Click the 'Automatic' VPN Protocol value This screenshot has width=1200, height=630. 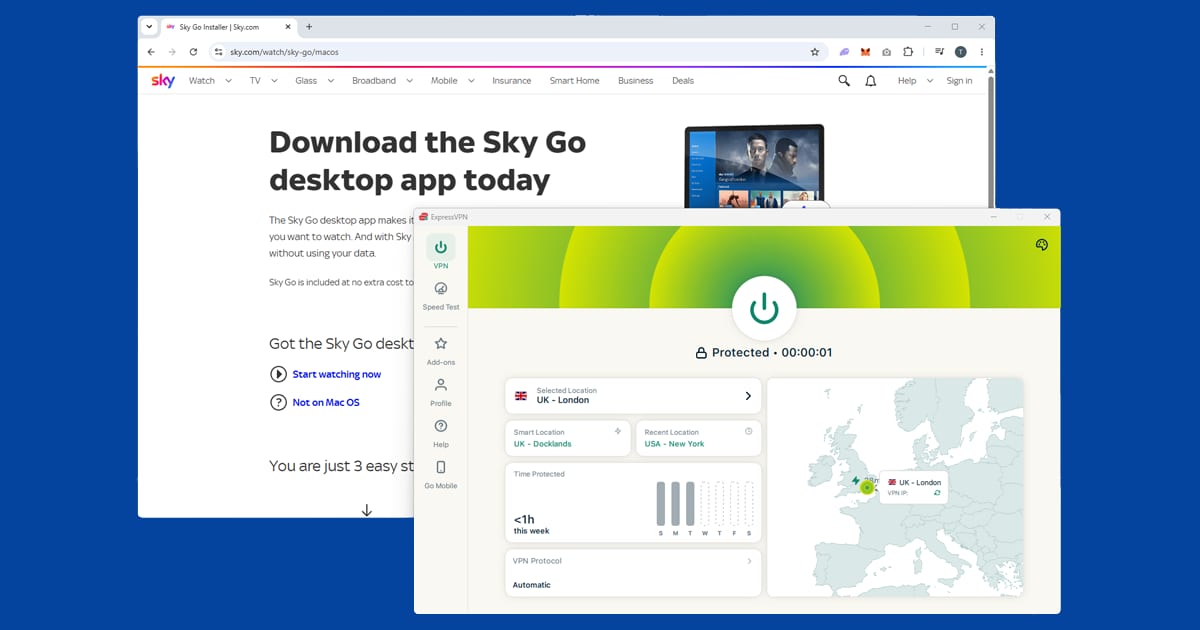[532, 585]
